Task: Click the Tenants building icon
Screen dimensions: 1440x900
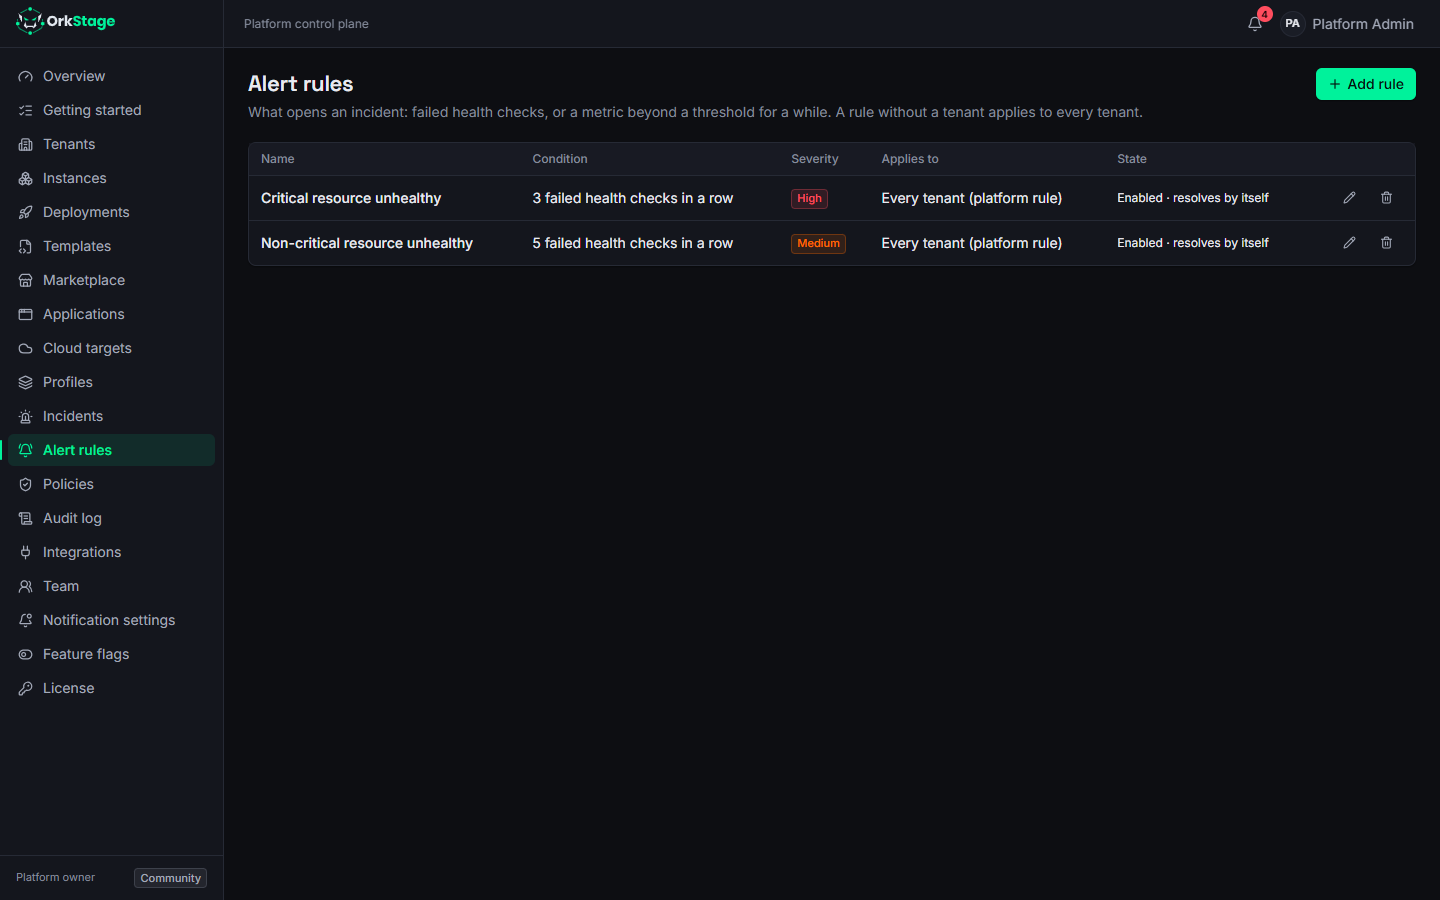Action: (26, 144)
